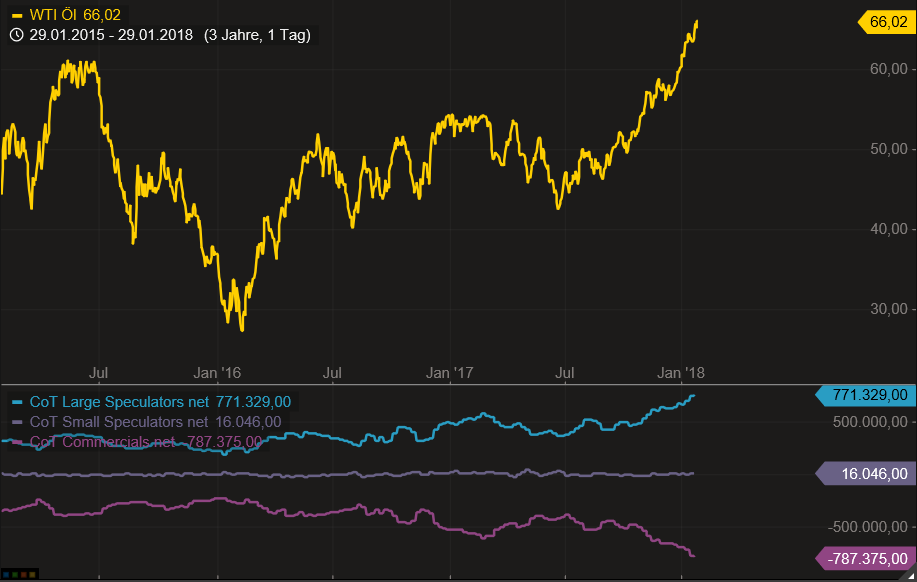Click the '3 Jahre, 1 Tag' period text

click(257, 35)
